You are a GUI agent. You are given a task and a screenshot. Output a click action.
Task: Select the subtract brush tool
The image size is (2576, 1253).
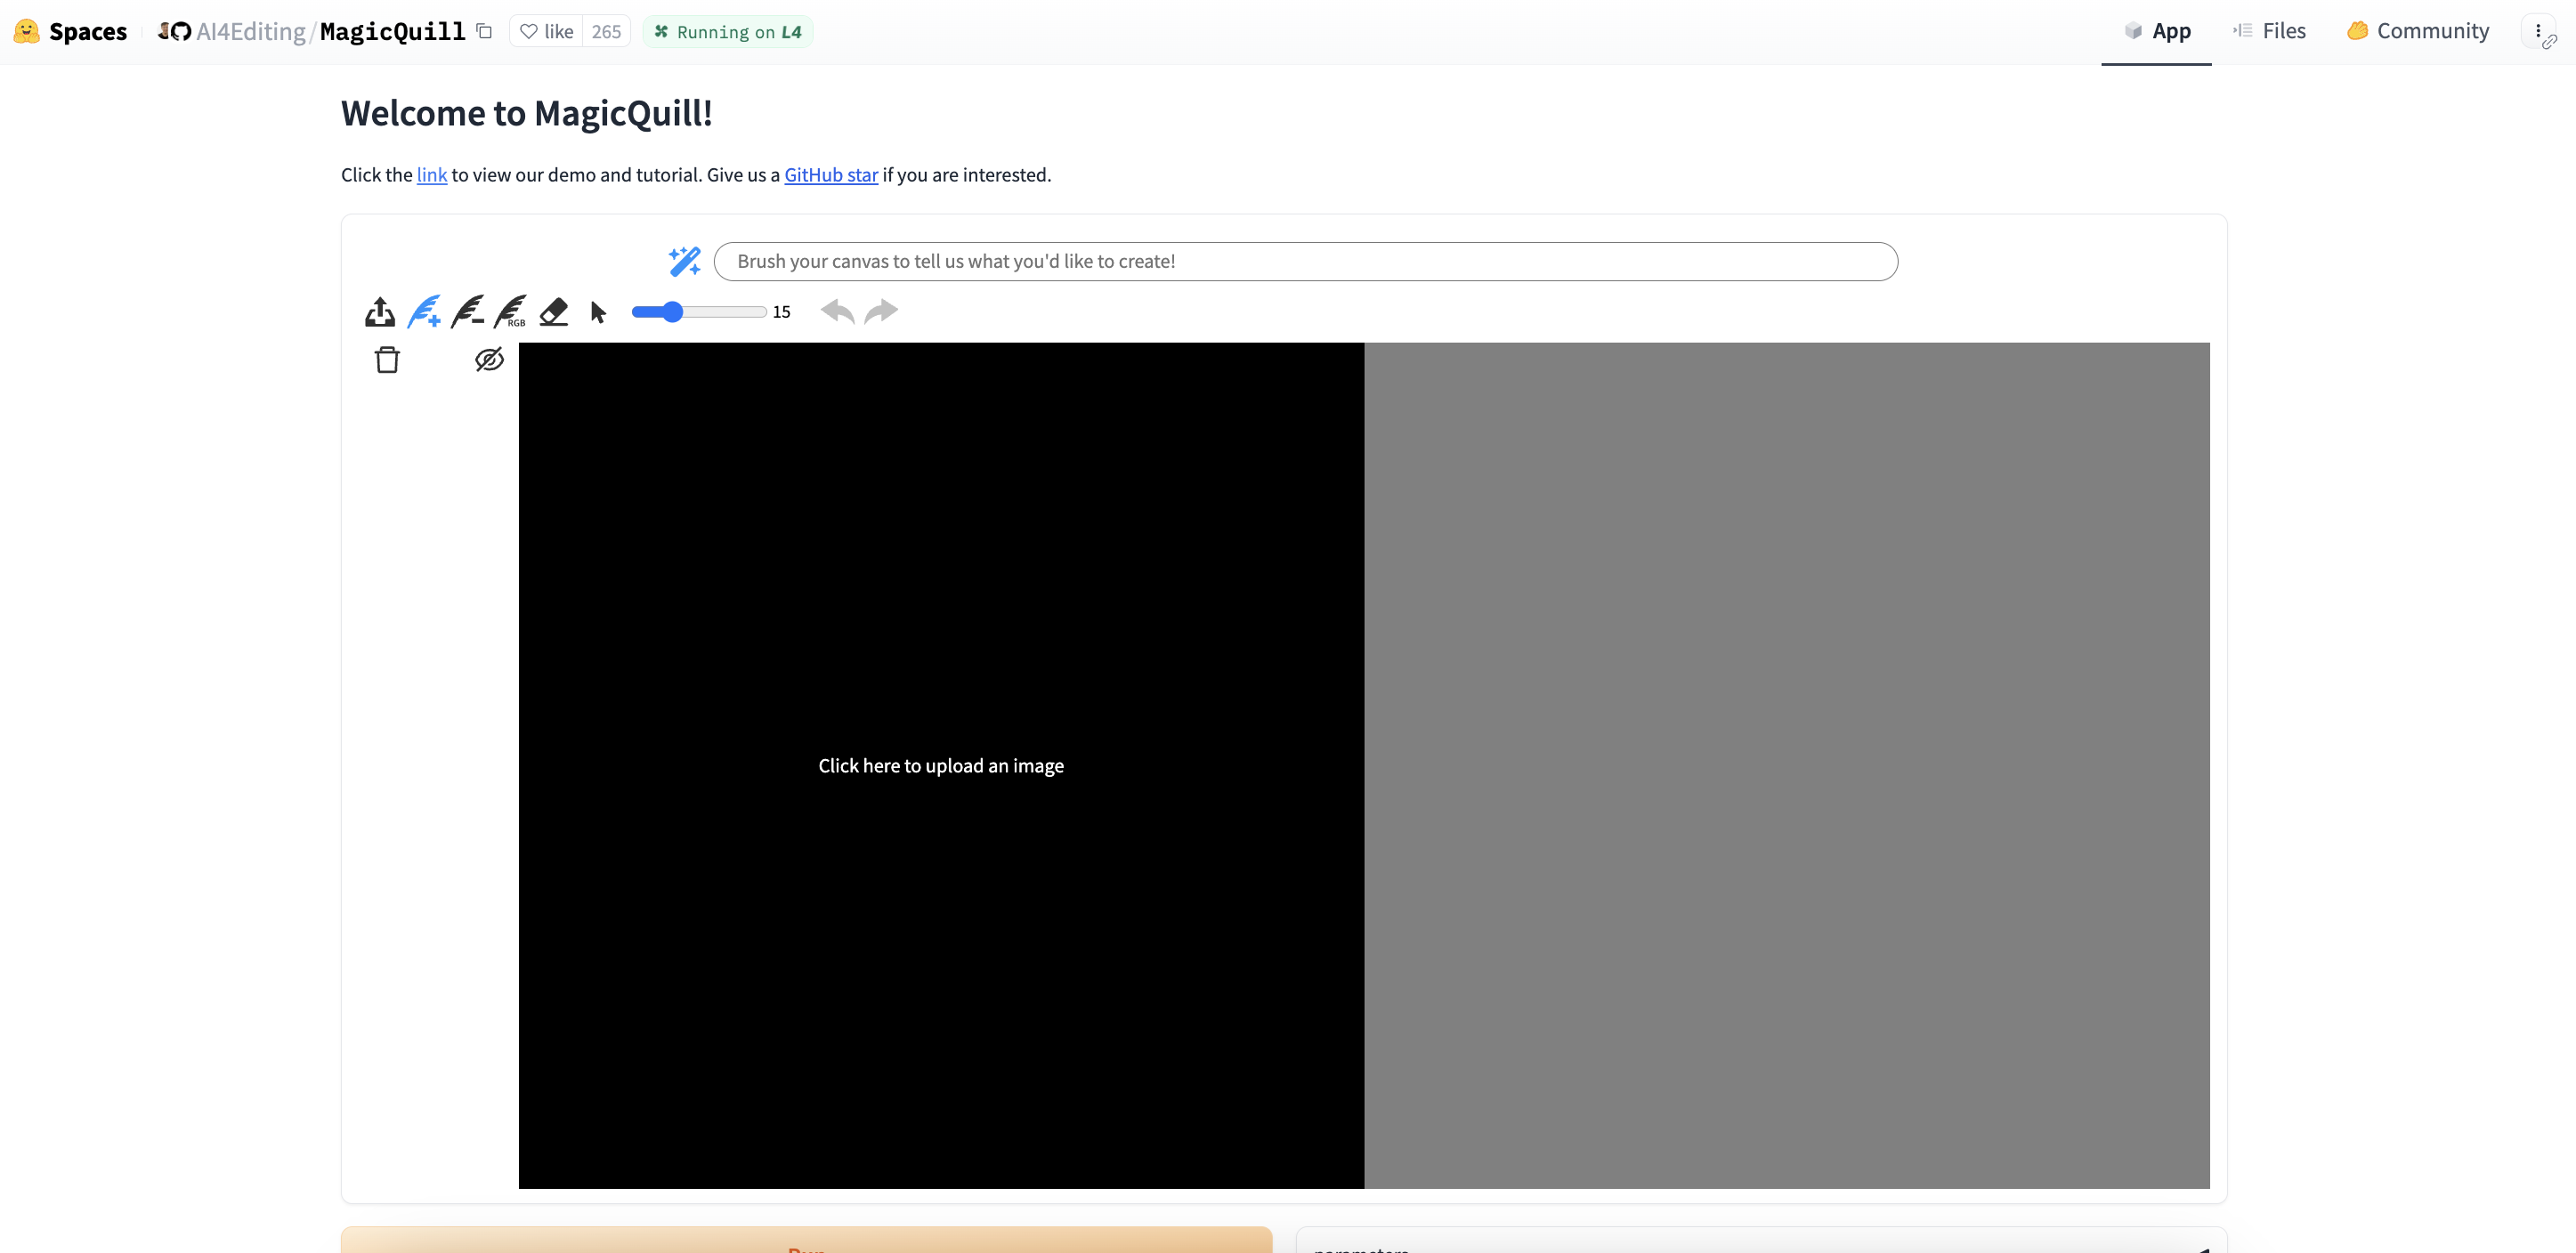point(467,312)
